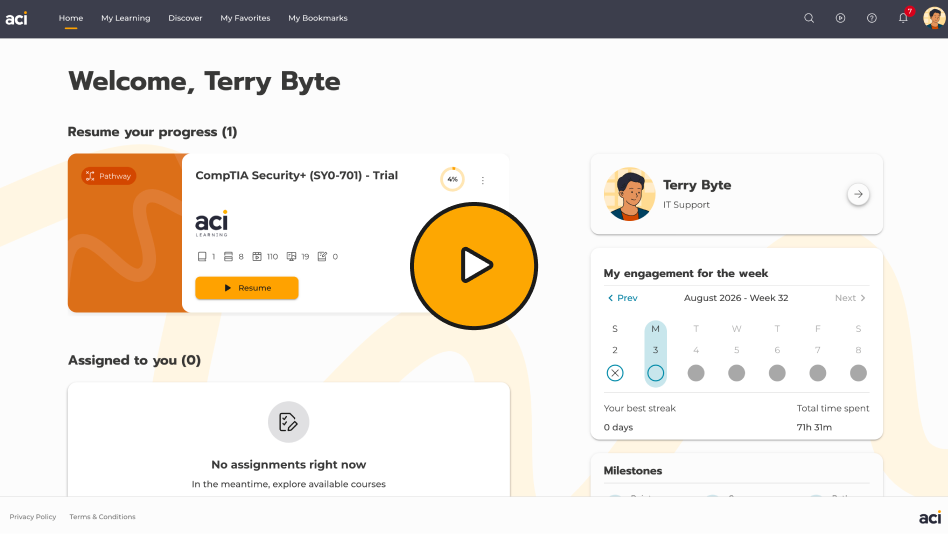Screen dimensions: 948x534
Task: Open the My Learning tab
Action: coord(126,18)
